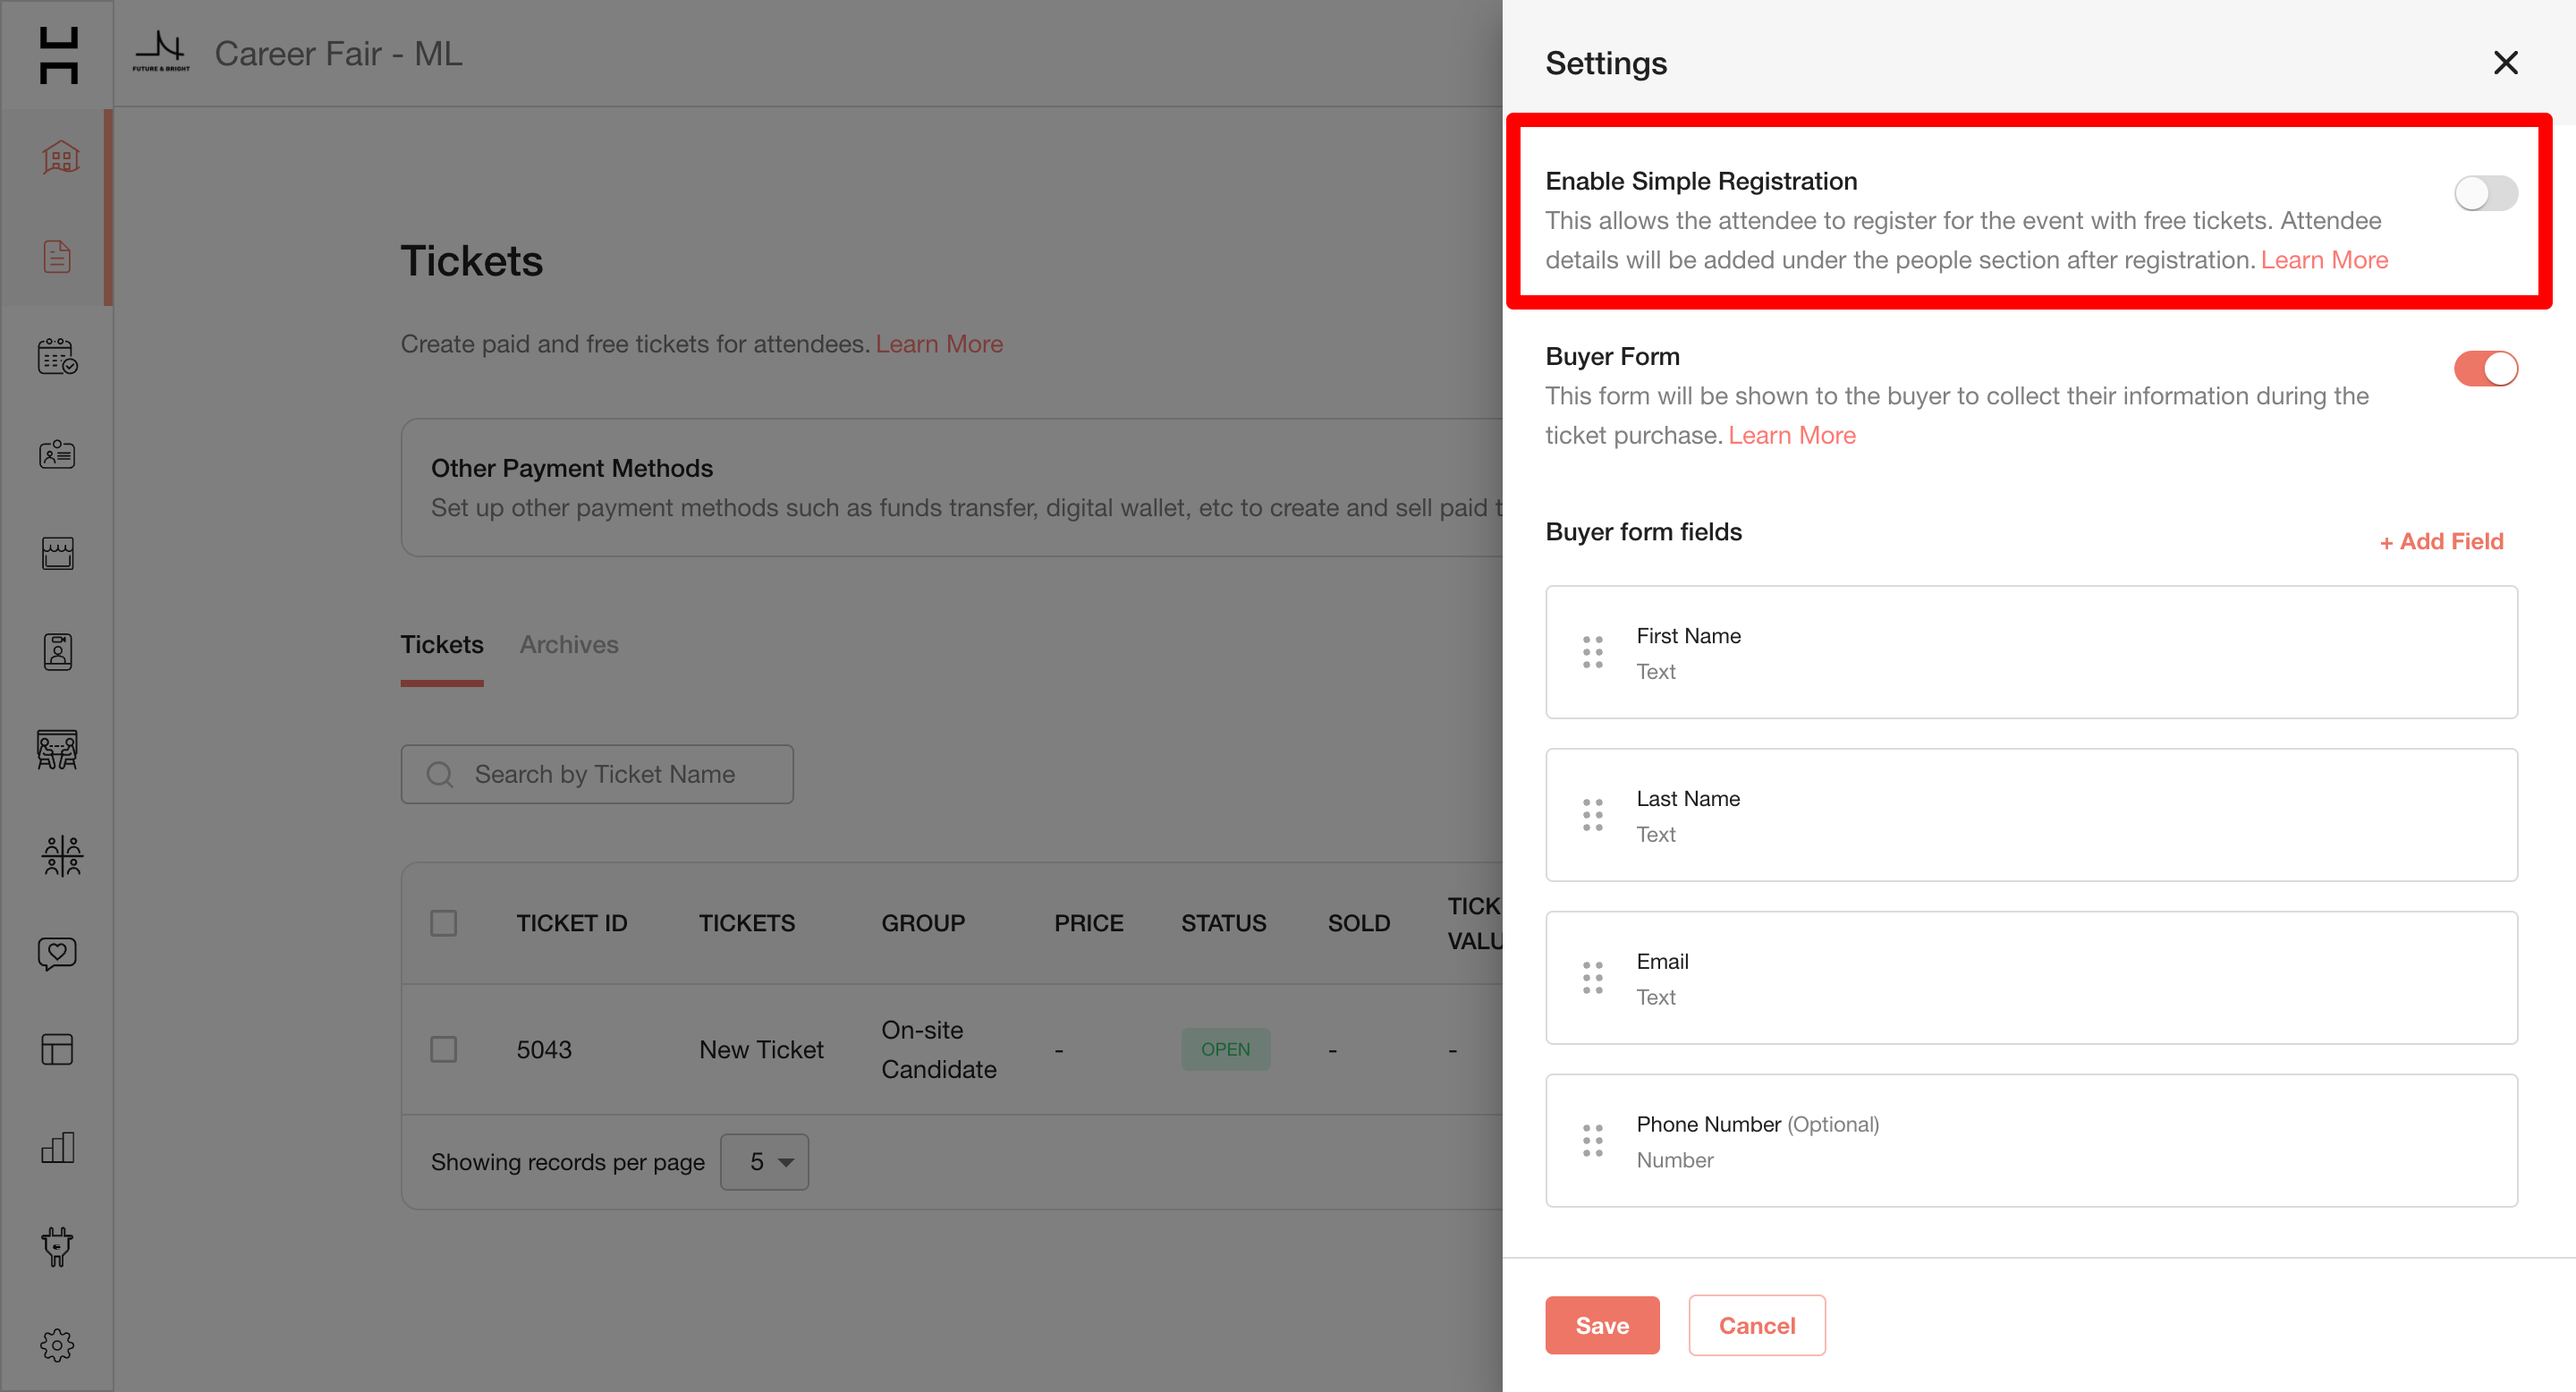This screenshot has width=2576, height=1392.
Task: Click the Other Payment Methods card heading
Action: (571, 468)
